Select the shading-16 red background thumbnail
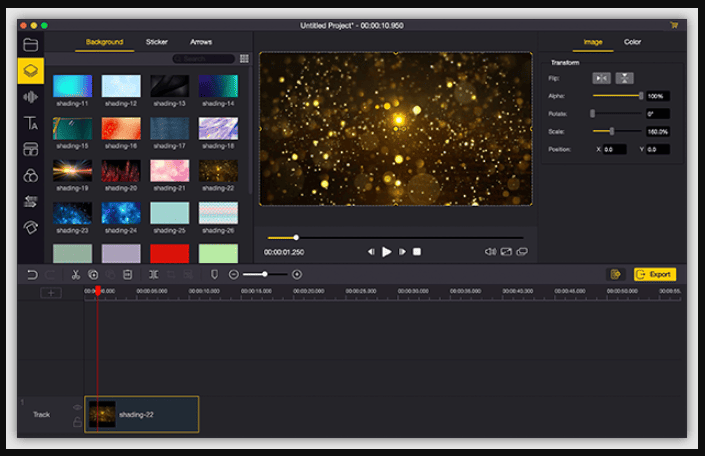 [x=121, y=129]
